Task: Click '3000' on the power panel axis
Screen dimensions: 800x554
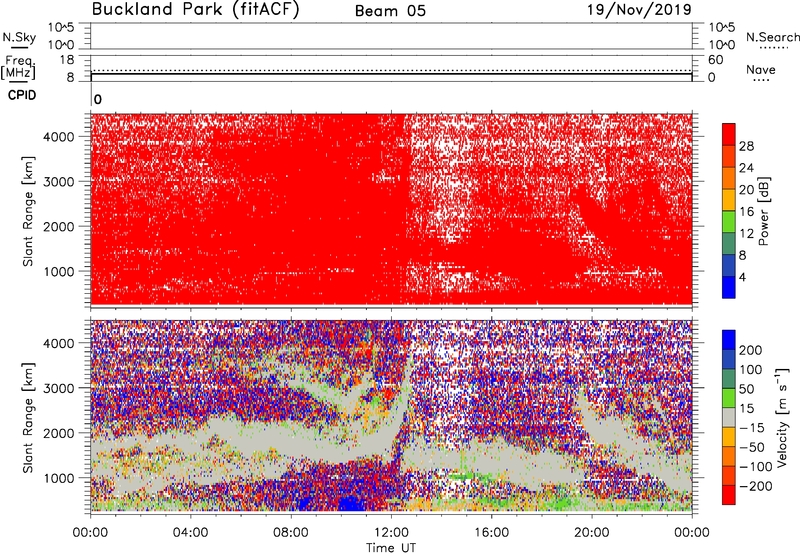Action: [x=59, y=182]
